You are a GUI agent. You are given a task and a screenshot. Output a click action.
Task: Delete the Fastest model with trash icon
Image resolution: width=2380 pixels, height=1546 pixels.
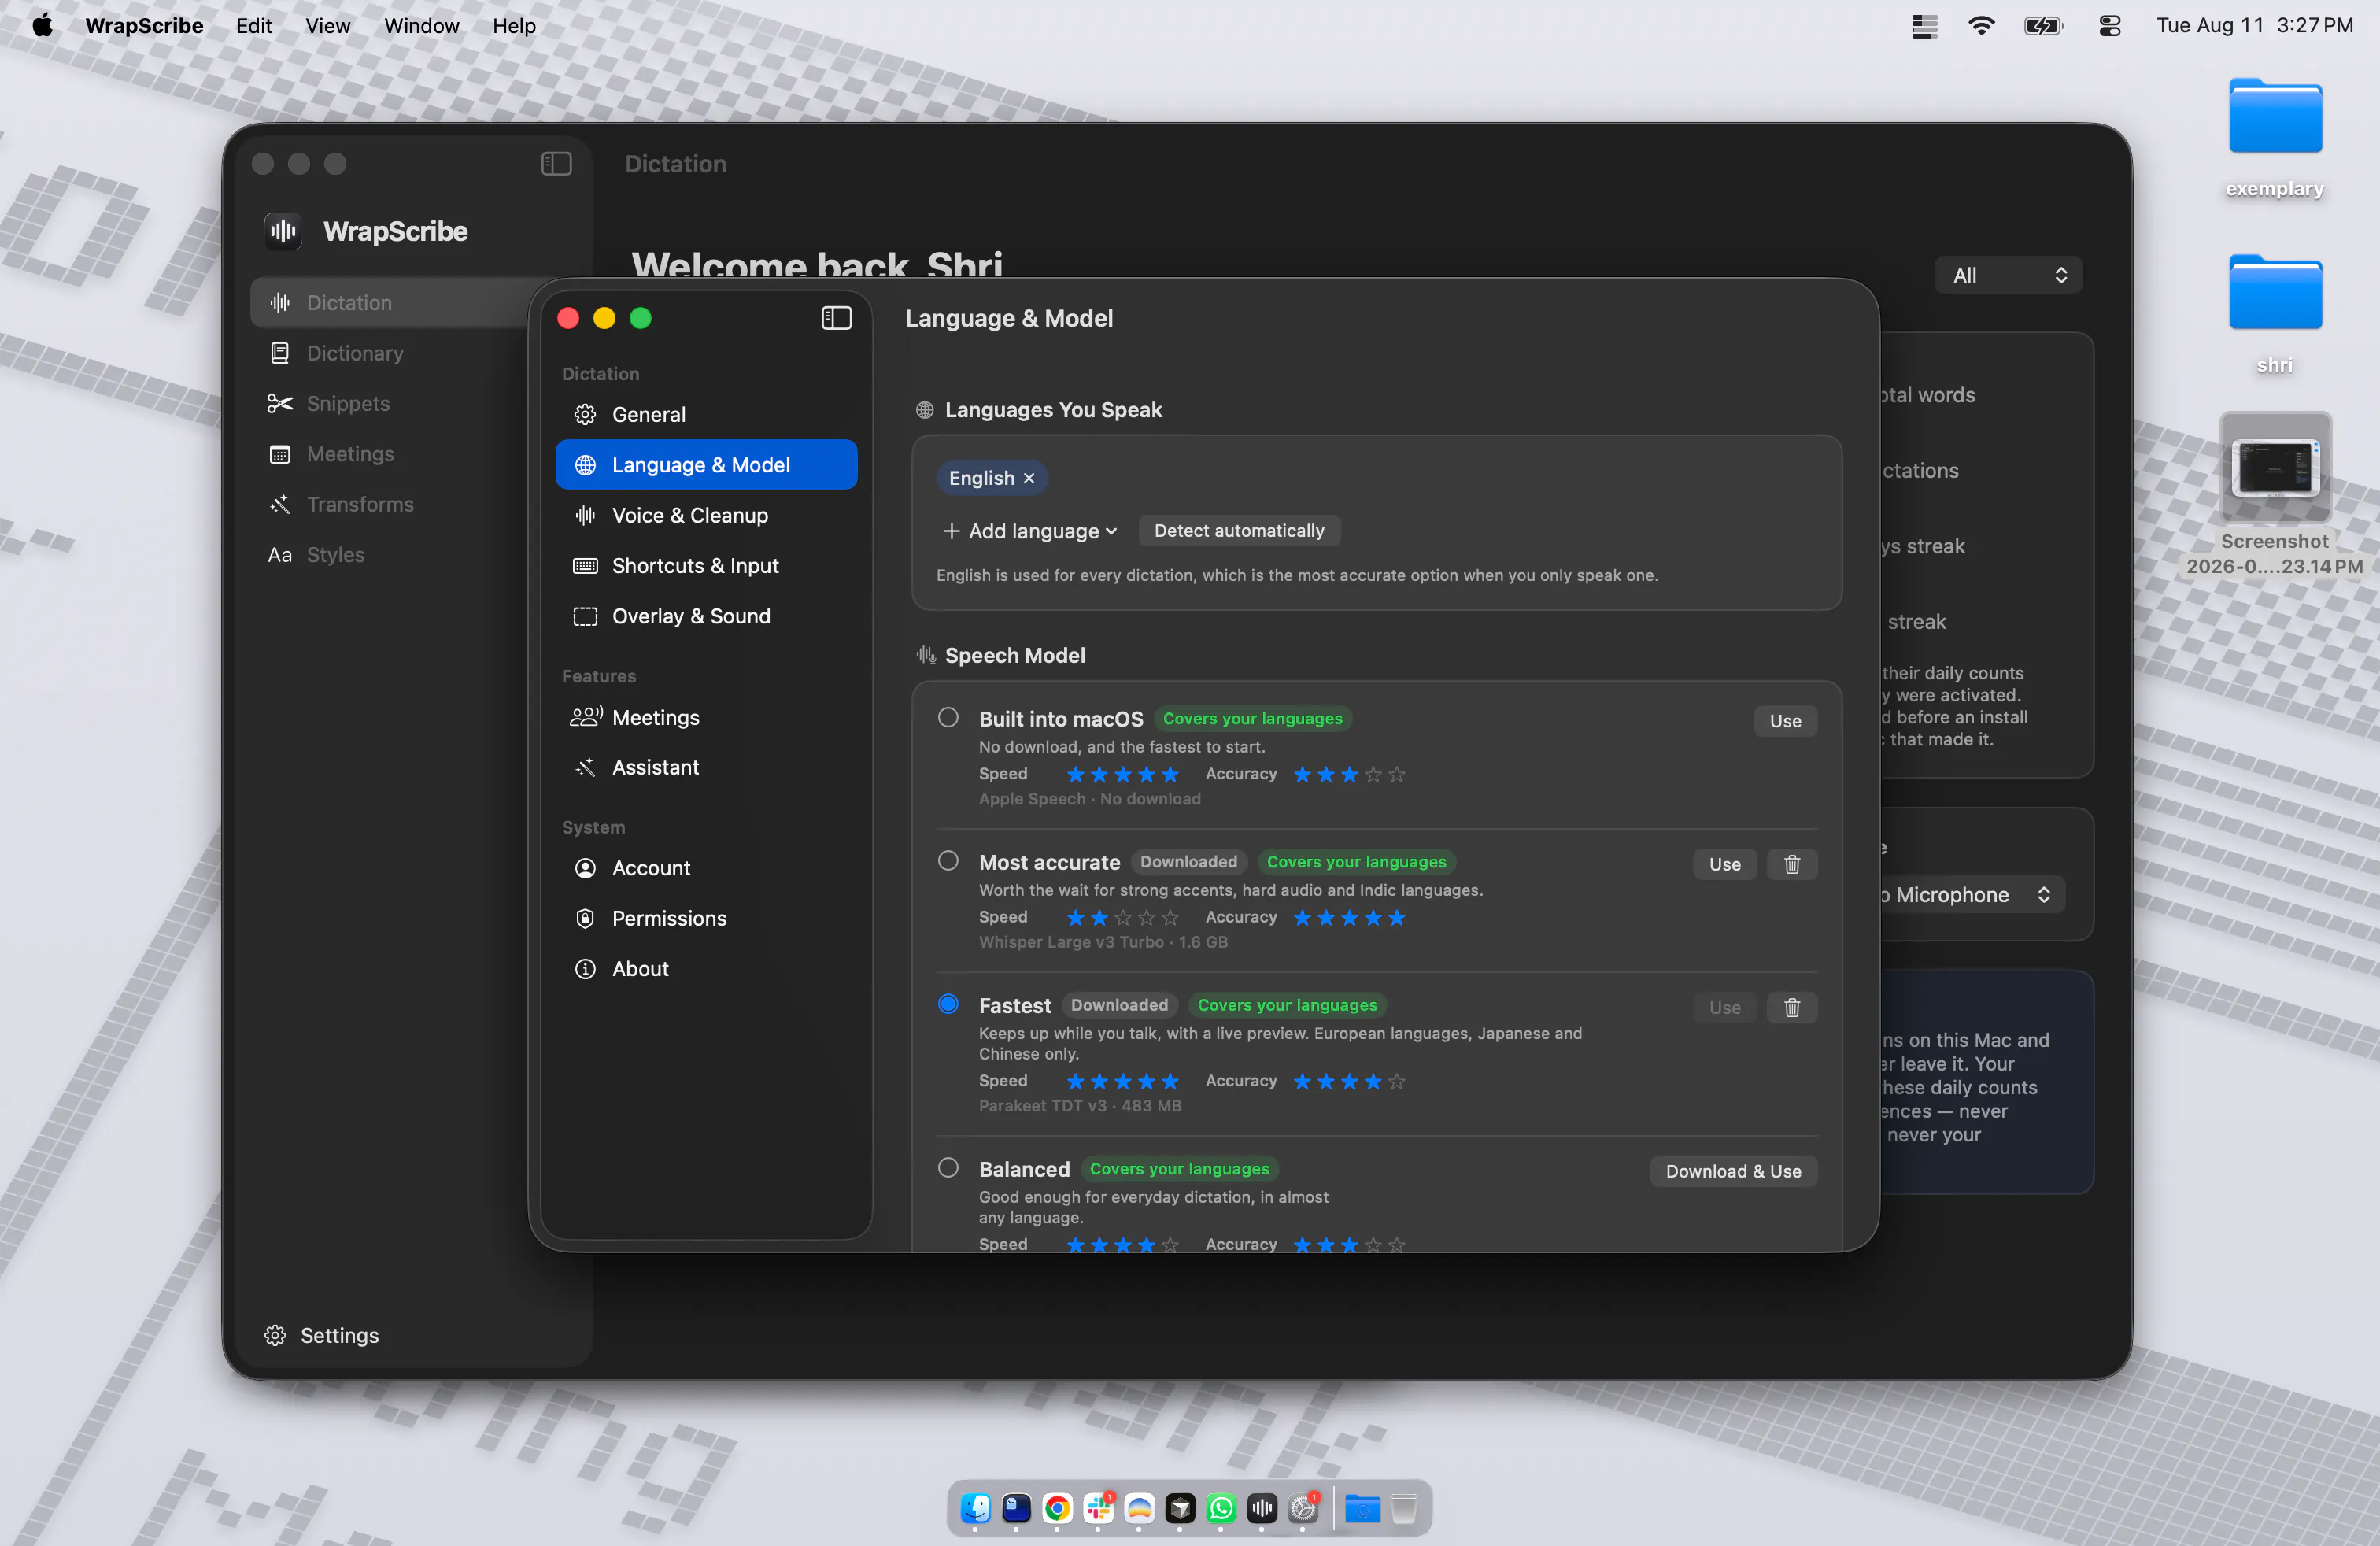1792,1007
